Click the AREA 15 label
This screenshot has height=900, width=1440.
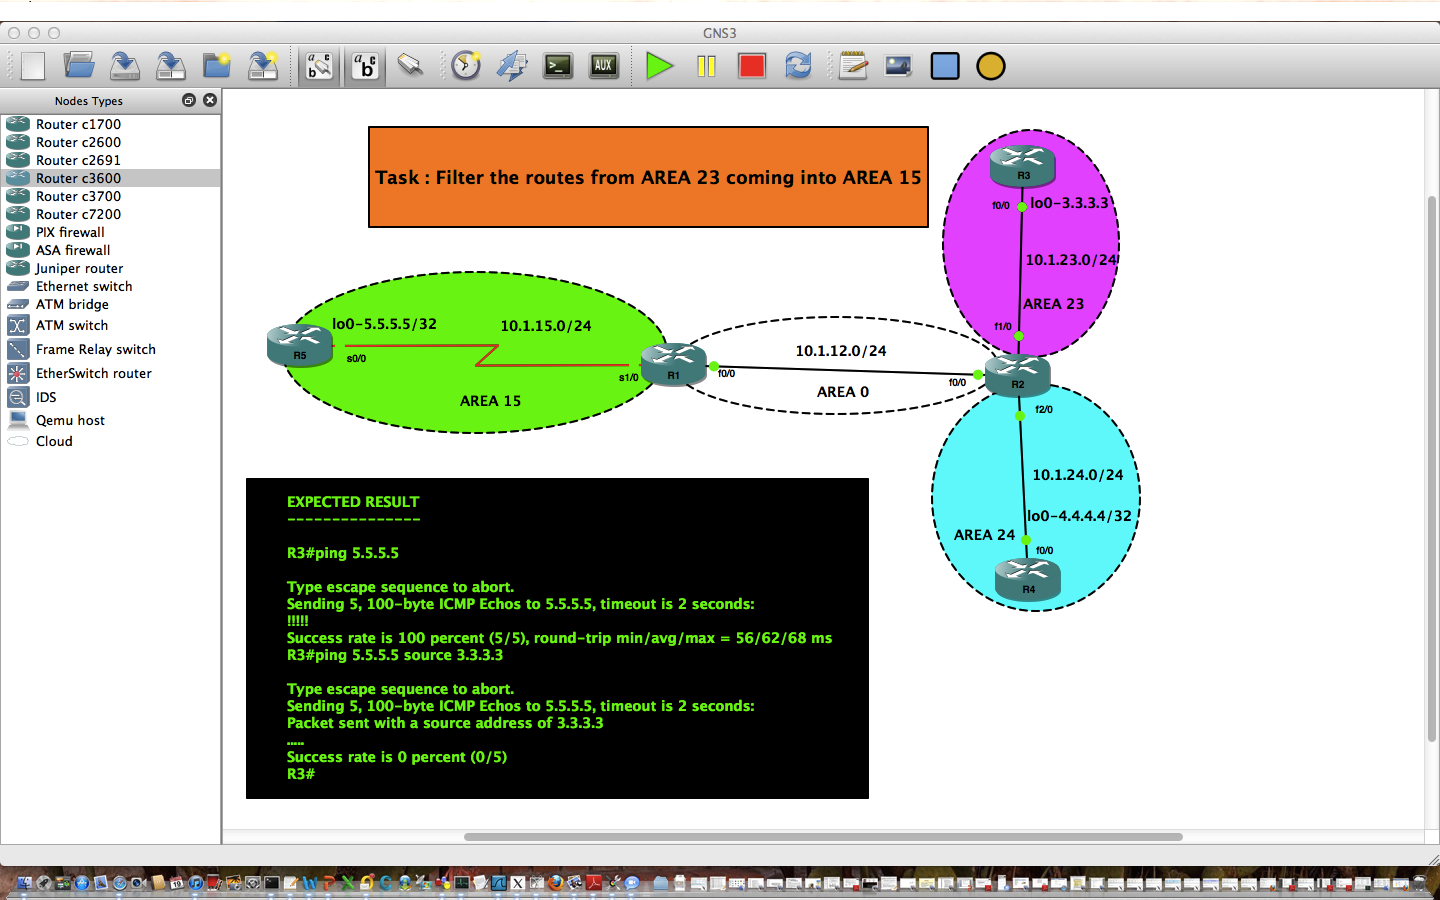pyautogui.click(x=490, y=401)
